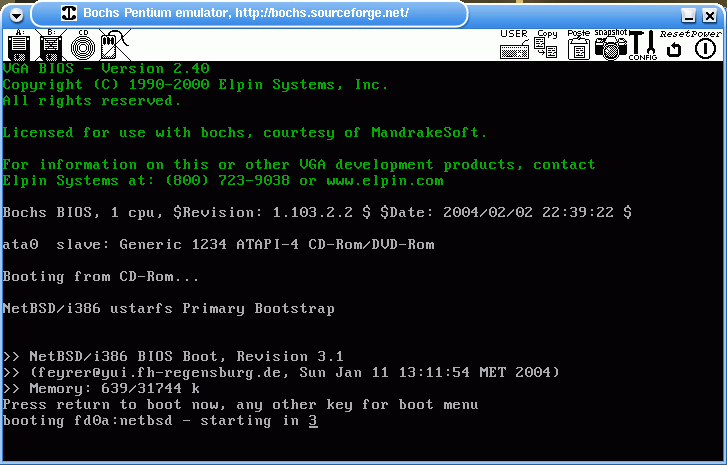Hit the Reset icon in the toolbar
727x465 pixels.
coord(673,46)
